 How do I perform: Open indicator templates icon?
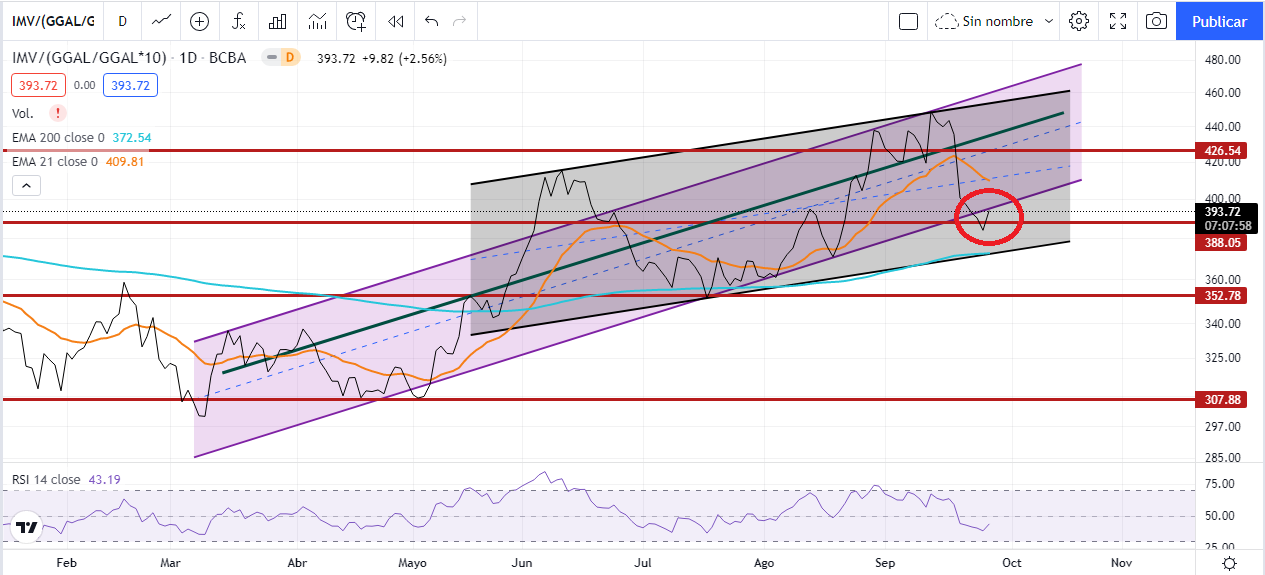click(x=318, y=21)
